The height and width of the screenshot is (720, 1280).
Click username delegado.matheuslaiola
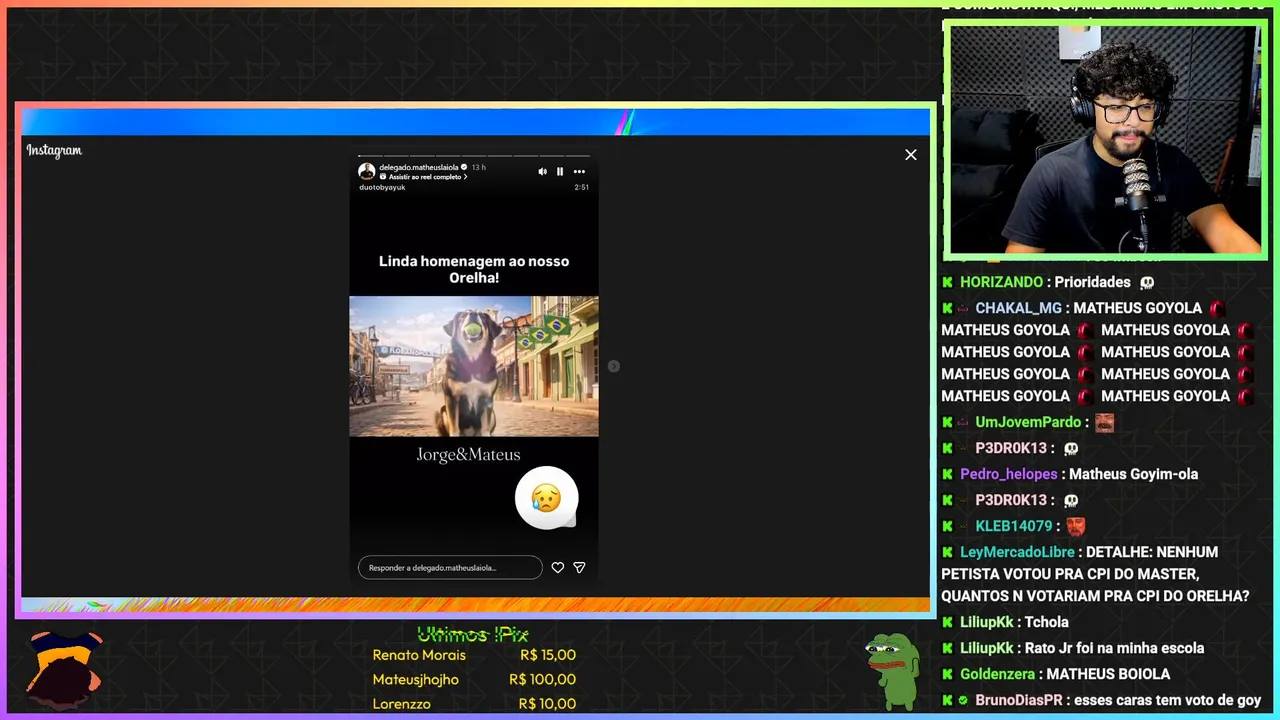coord(419,167)
